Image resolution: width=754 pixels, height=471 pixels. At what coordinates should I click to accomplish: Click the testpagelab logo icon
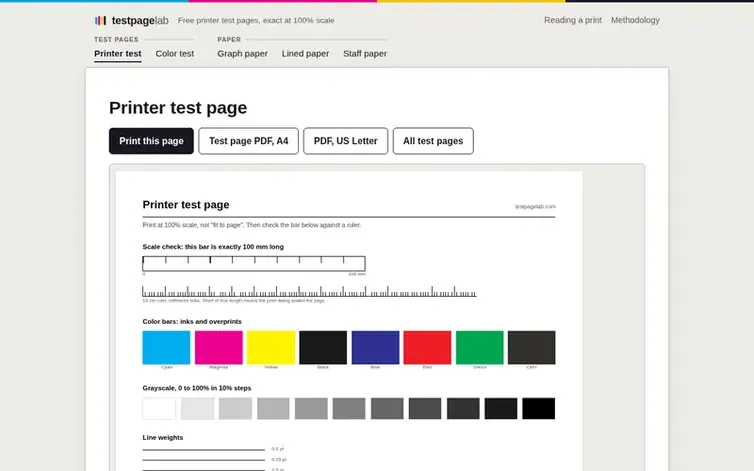point(100,20)
